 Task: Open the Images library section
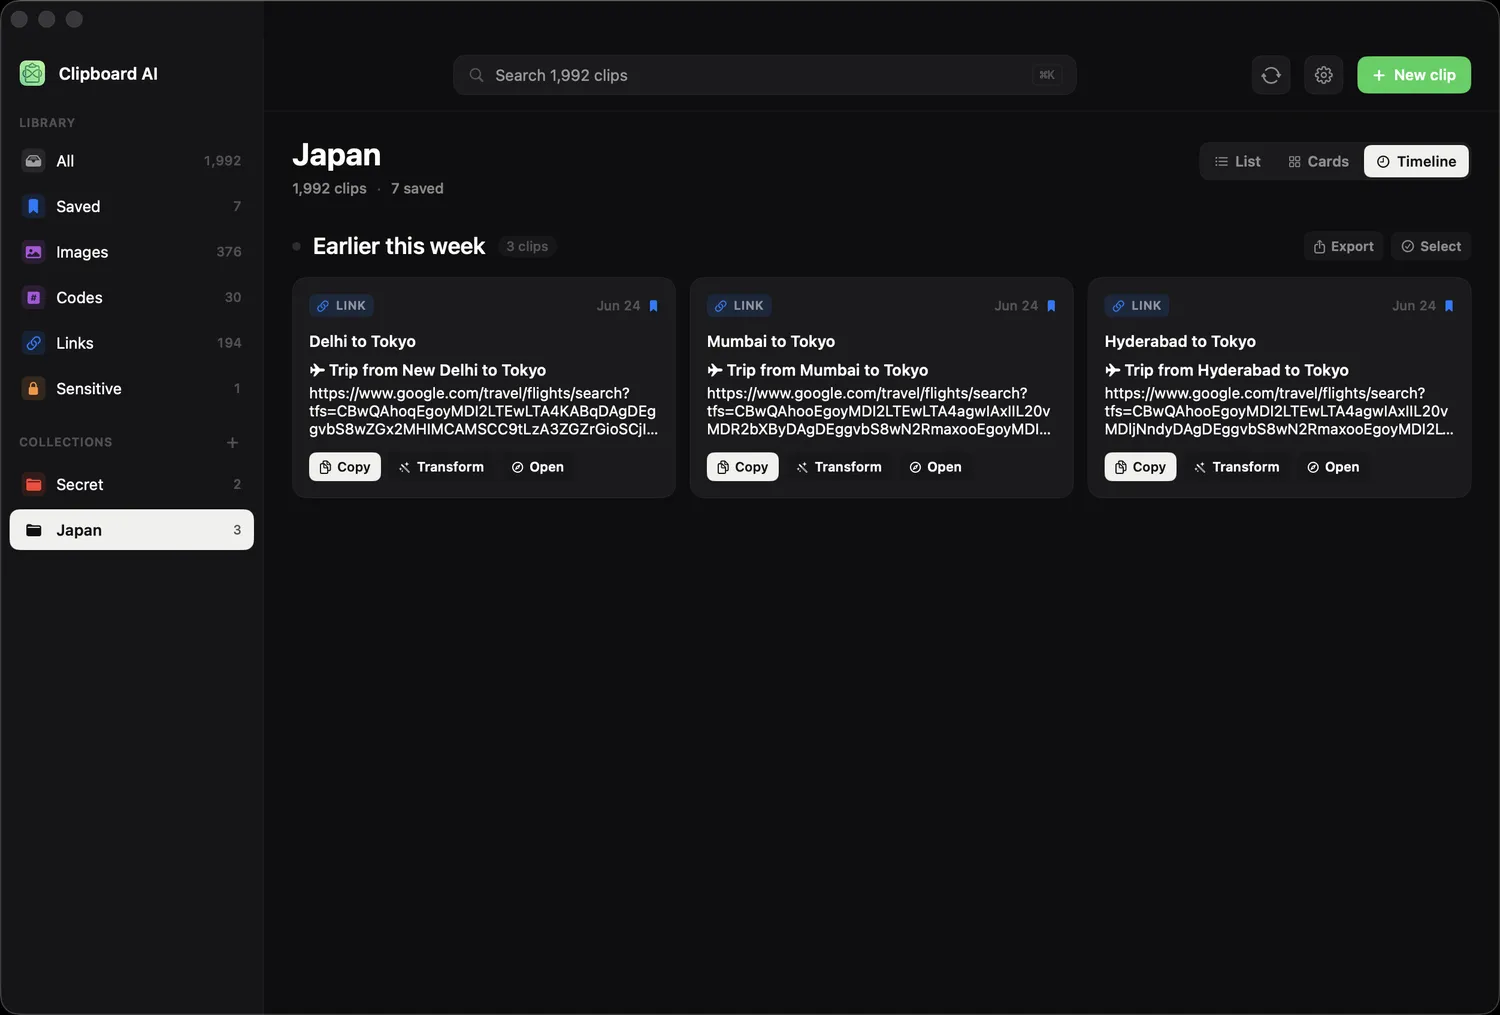tap(132, 252)
